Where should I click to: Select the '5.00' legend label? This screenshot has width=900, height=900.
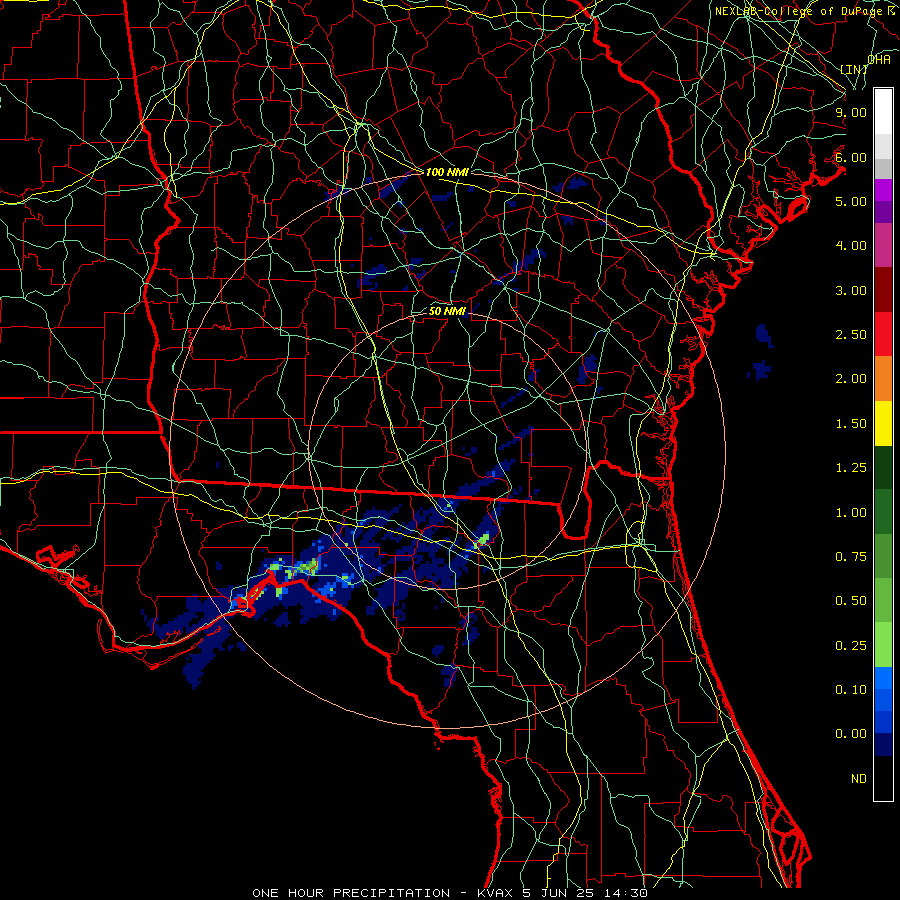[851, 201]
